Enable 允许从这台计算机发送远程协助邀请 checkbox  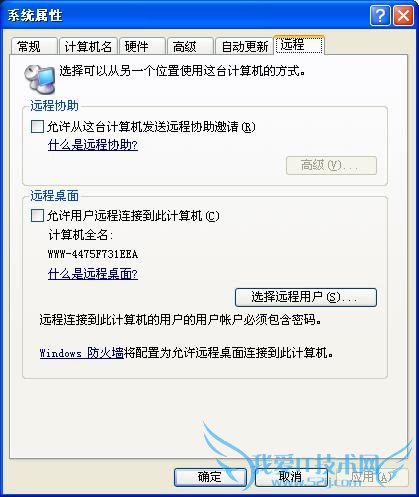pyautogui.click(x=37, y=127)
